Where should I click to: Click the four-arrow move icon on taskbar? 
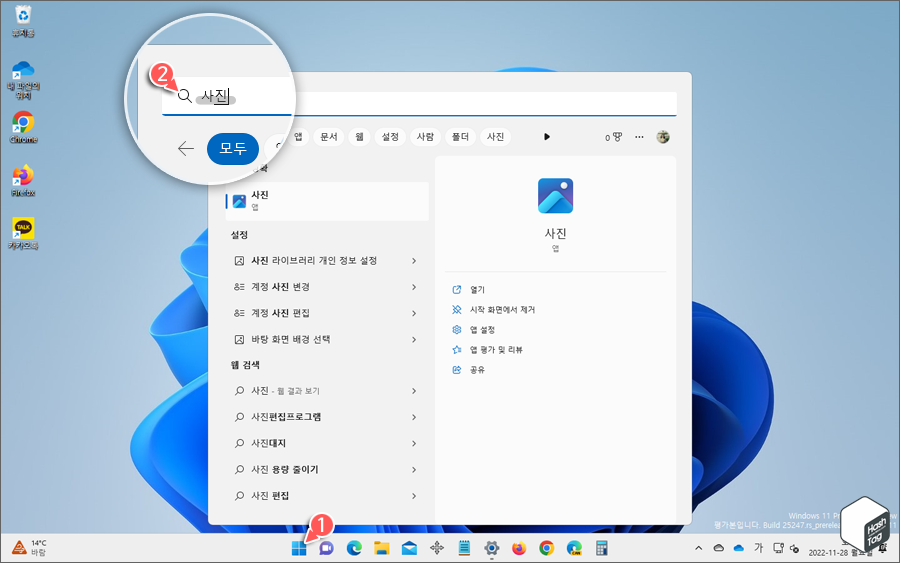(437, 549)
